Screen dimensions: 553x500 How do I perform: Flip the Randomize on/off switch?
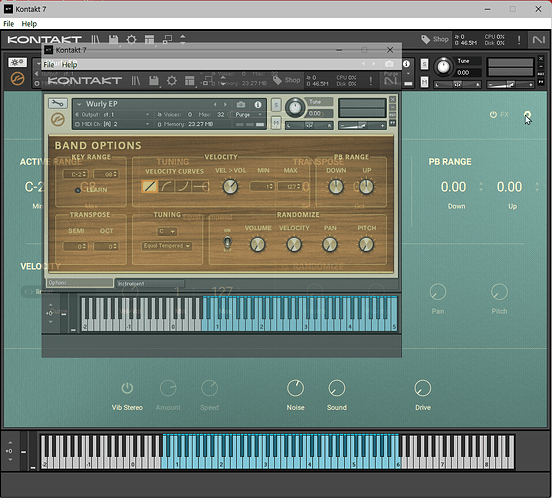click(227, 243)
